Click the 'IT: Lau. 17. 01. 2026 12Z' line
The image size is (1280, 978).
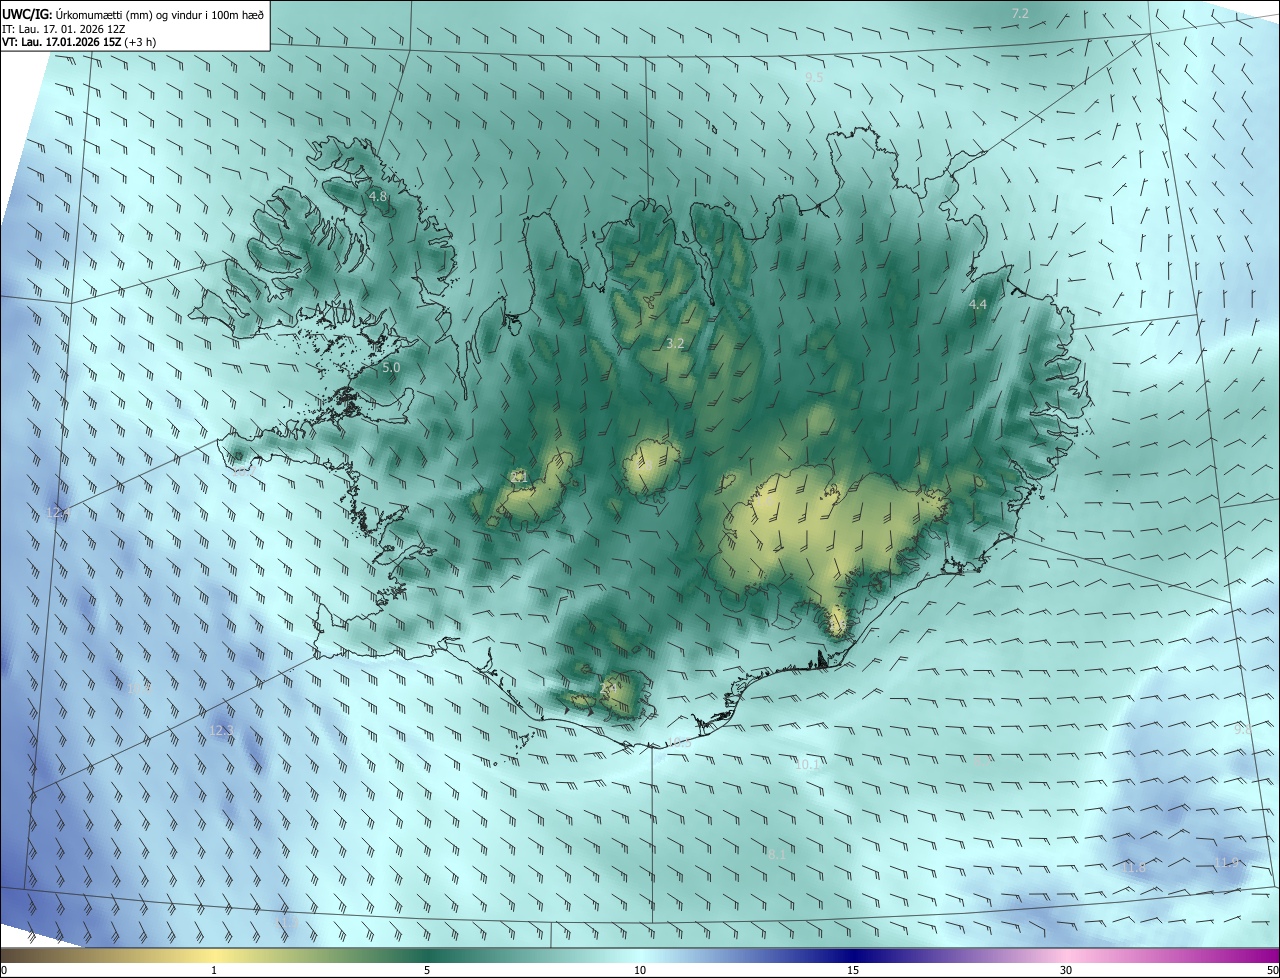(x=62, y=29)
